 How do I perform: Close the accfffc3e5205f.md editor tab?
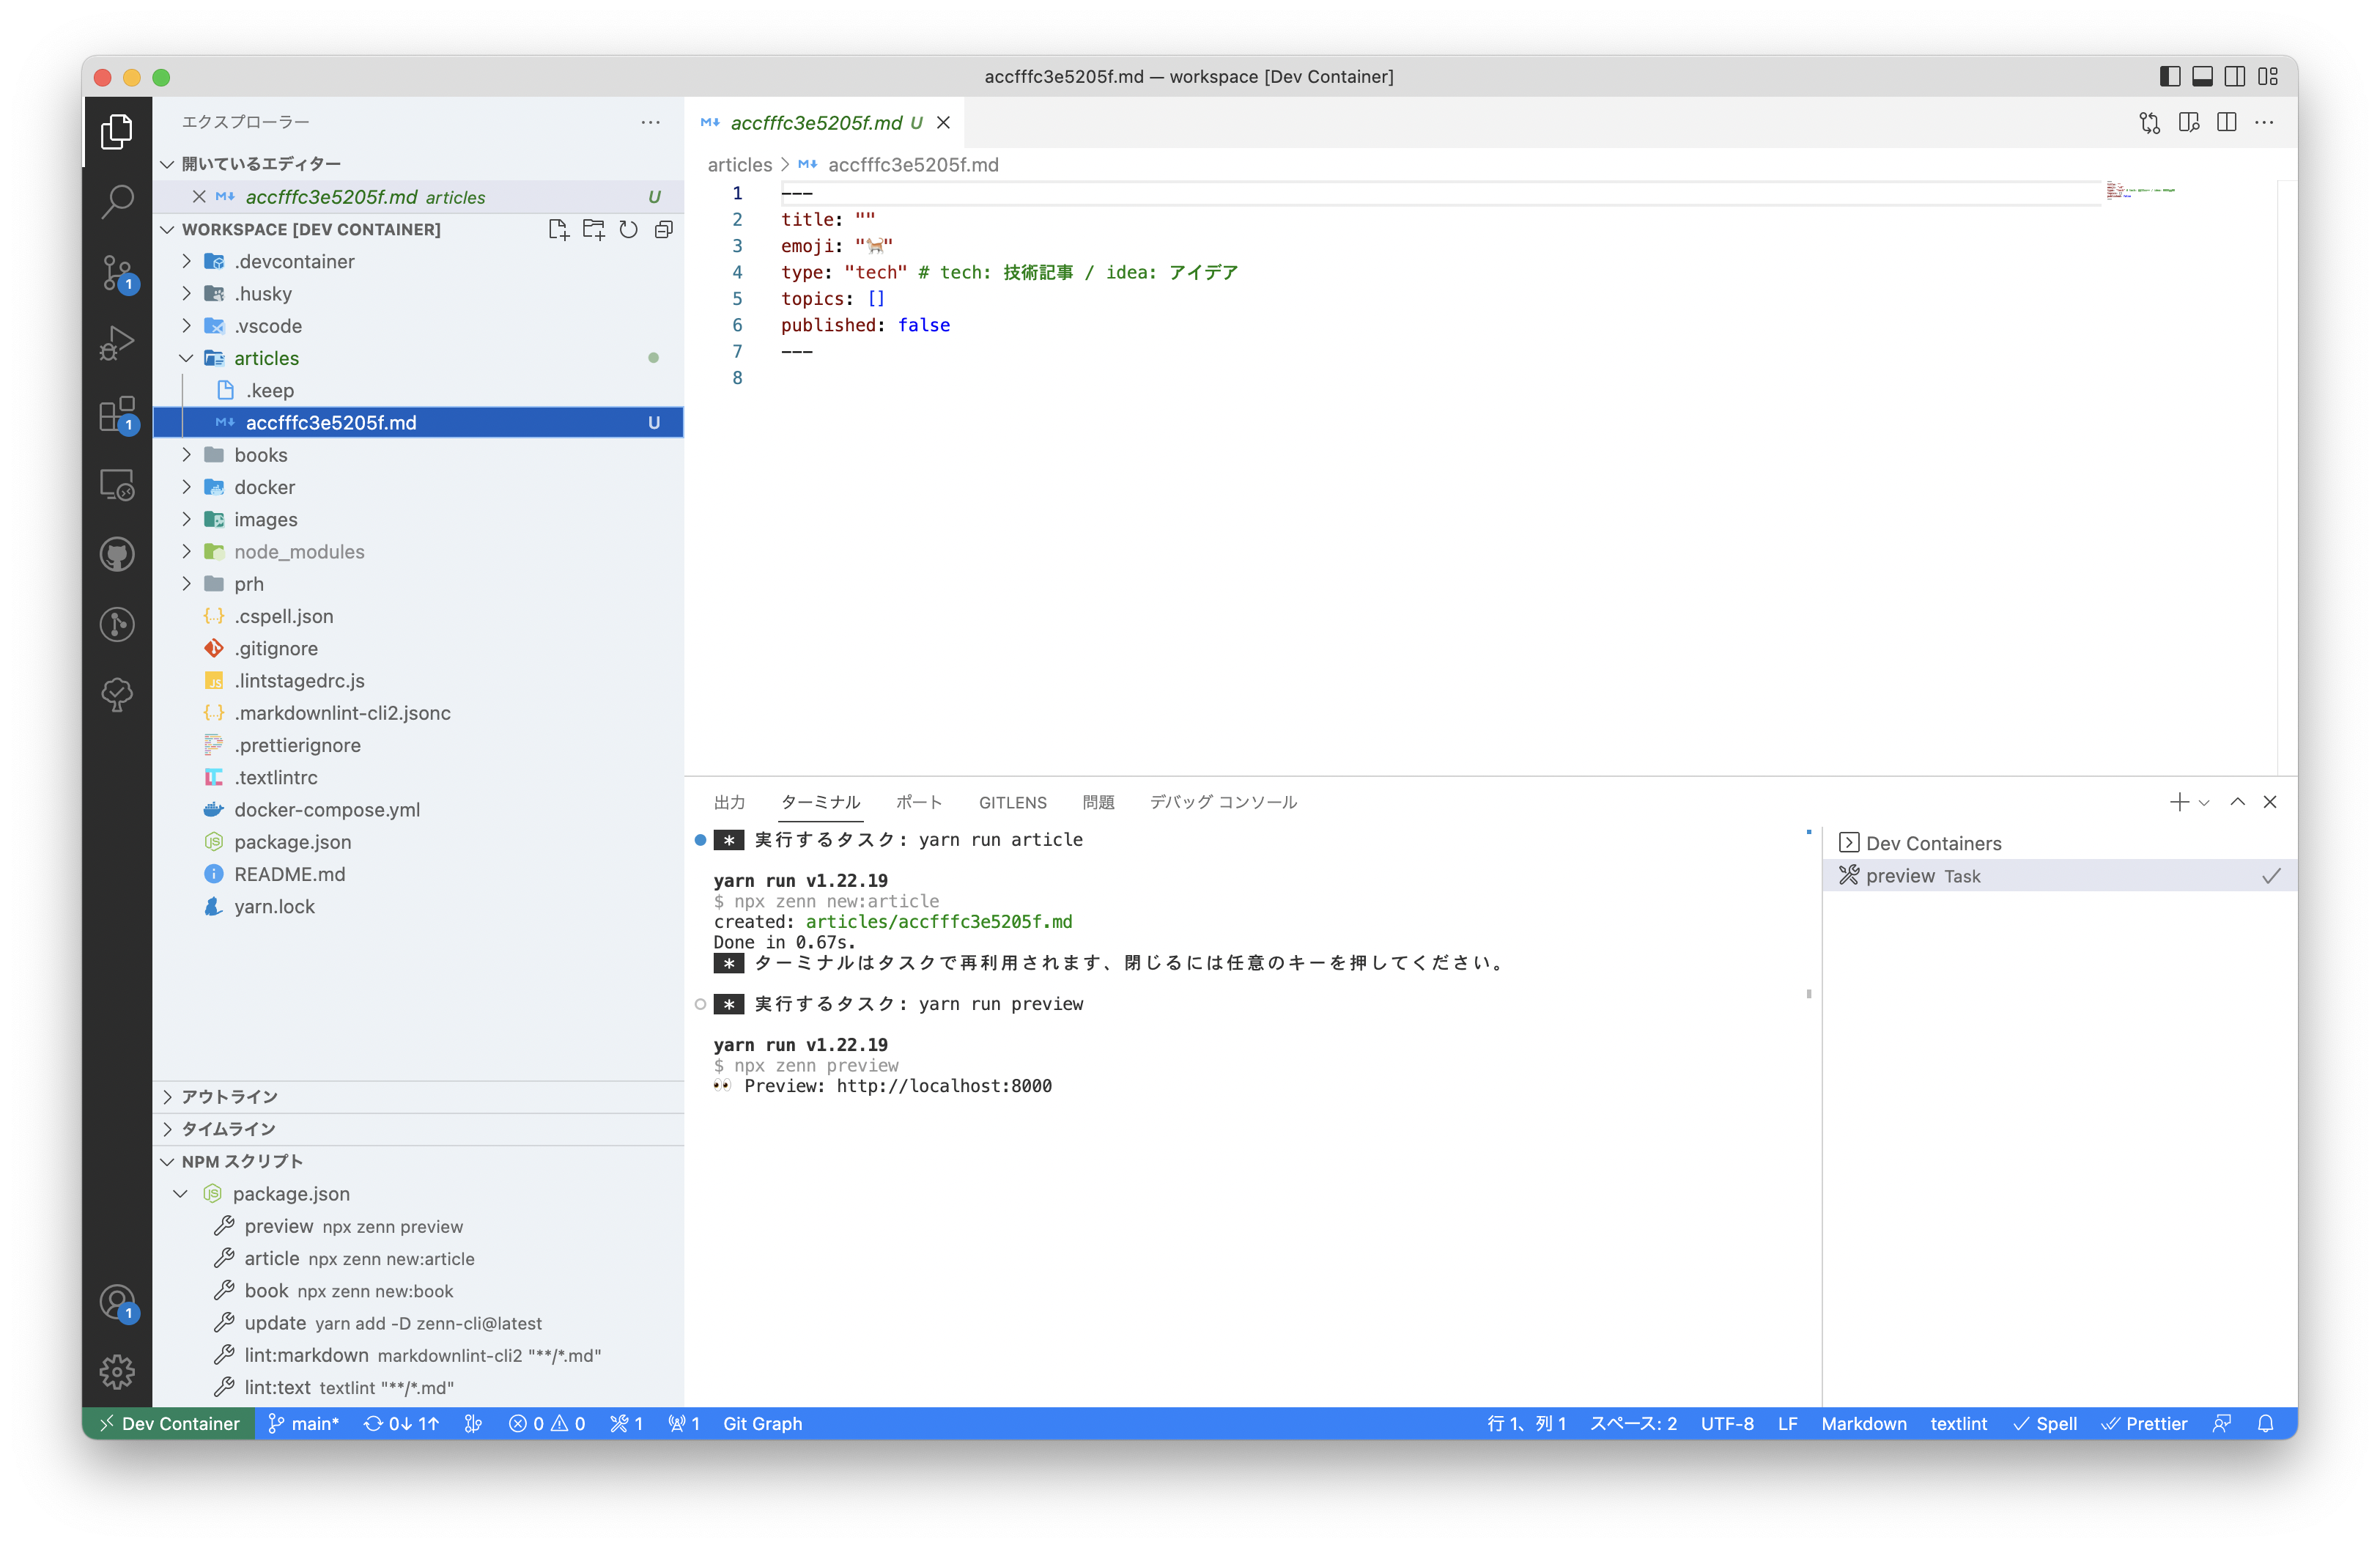(943, 123)
